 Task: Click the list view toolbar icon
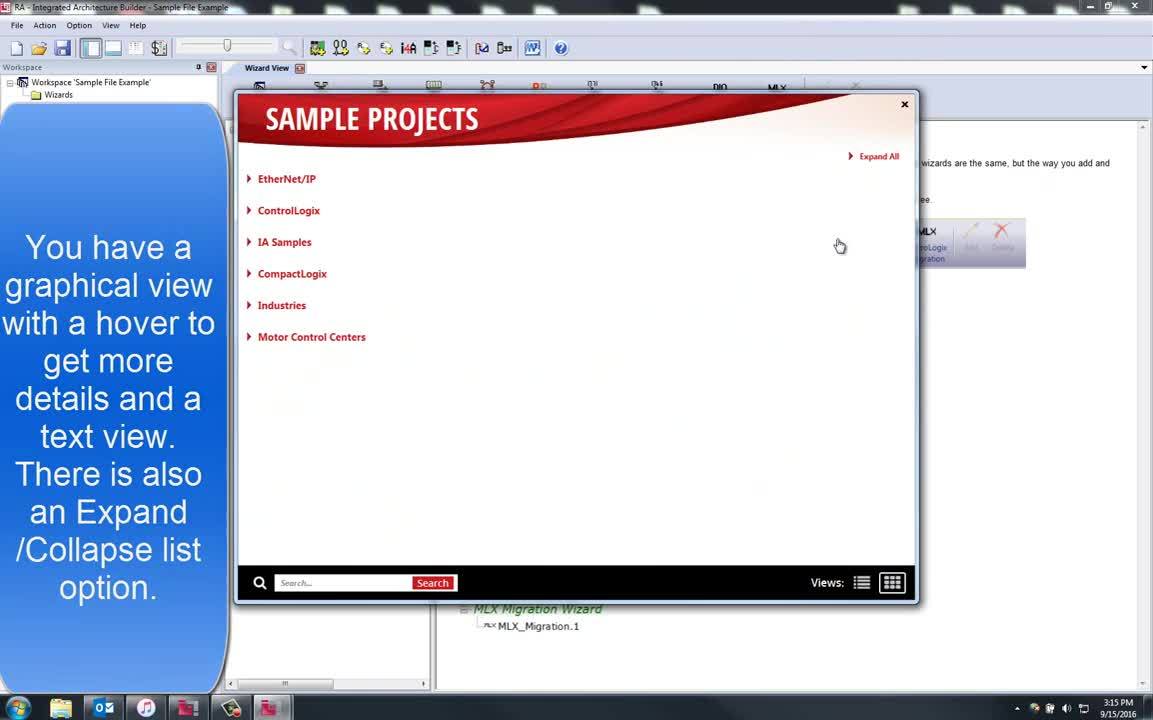tap(136, 49)
